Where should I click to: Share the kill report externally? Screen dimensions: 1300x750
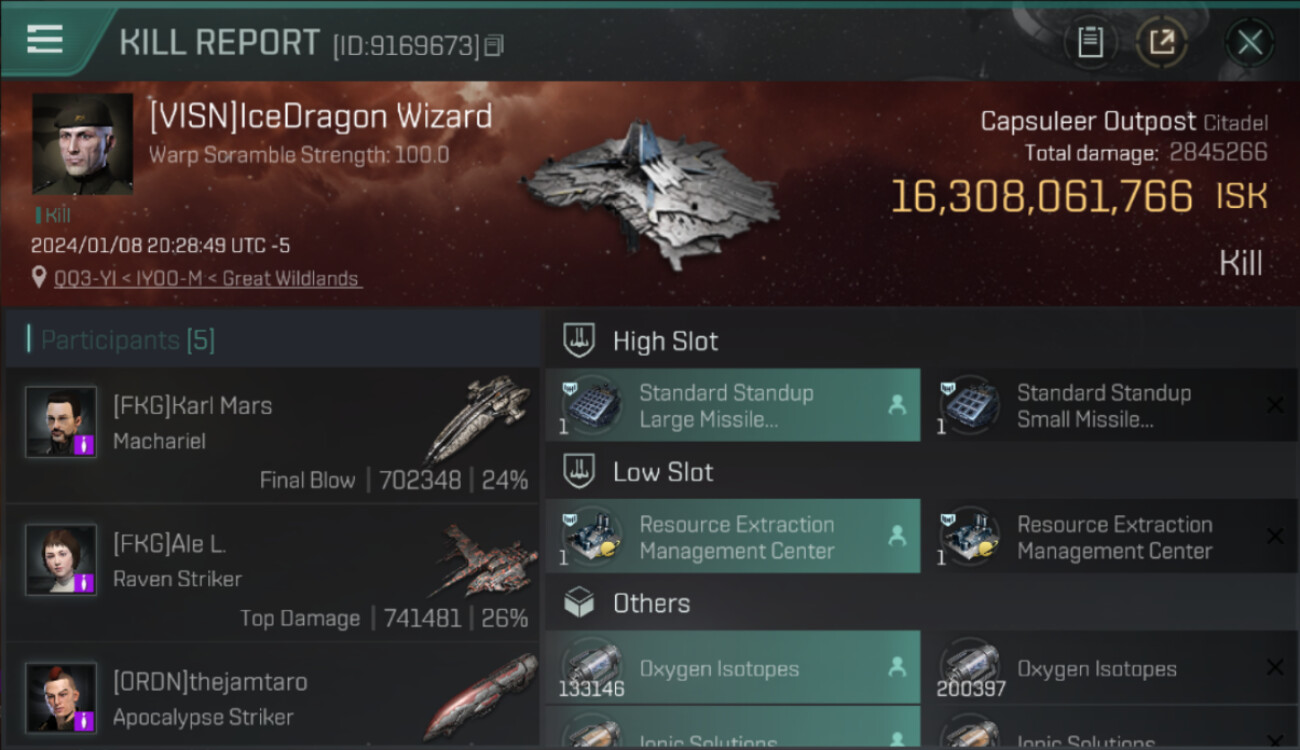coord(1161,43)
